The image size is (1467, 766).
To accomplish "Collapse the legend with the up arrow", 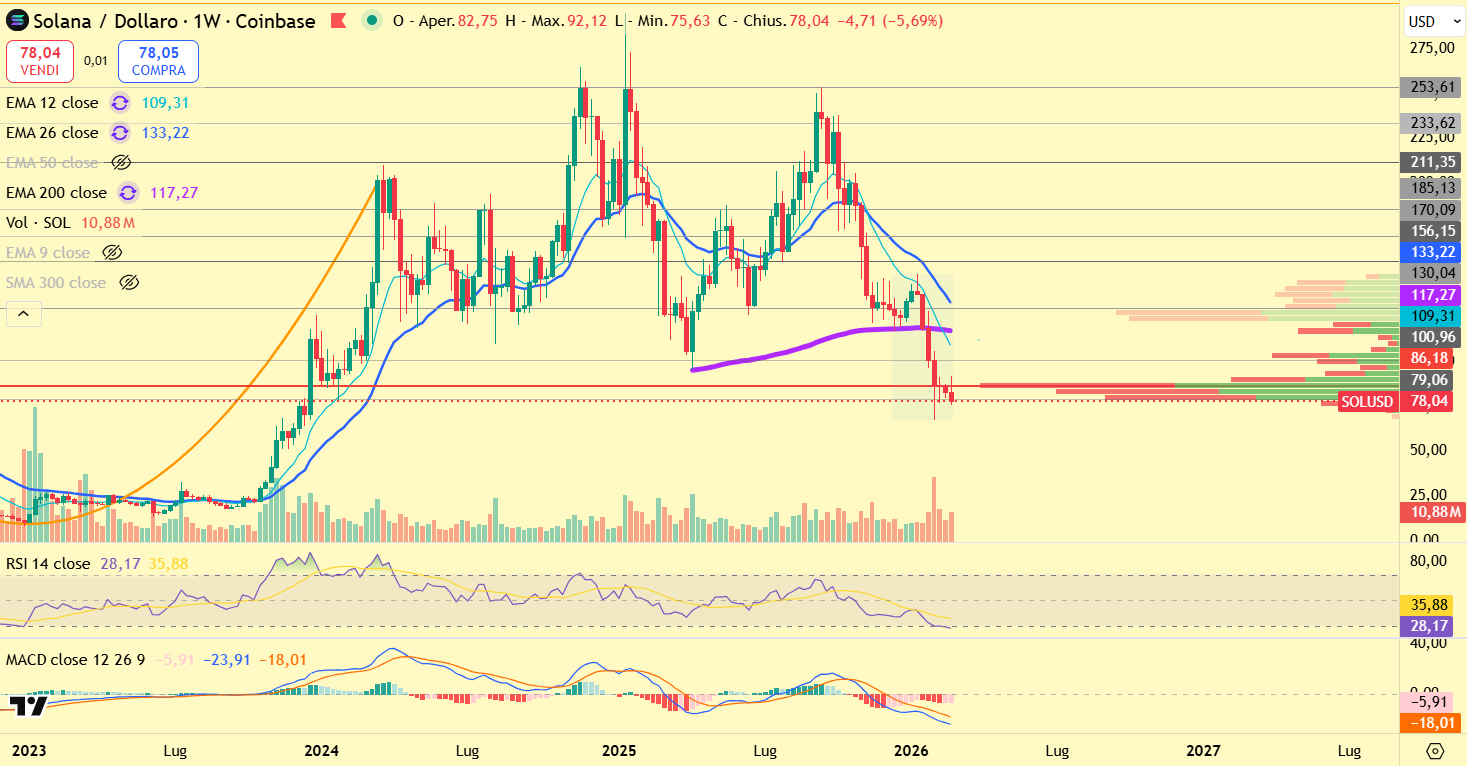I will 23,313.
